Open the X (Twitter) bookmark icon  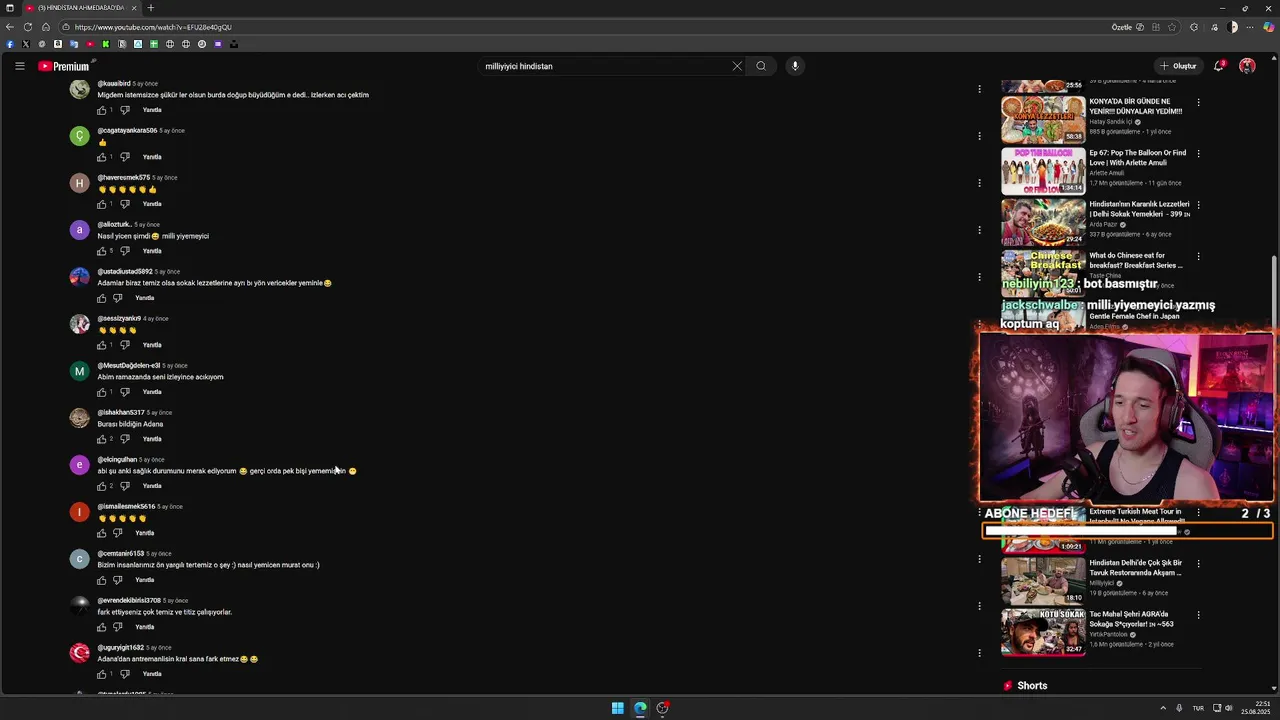click(x=26, y=44)
